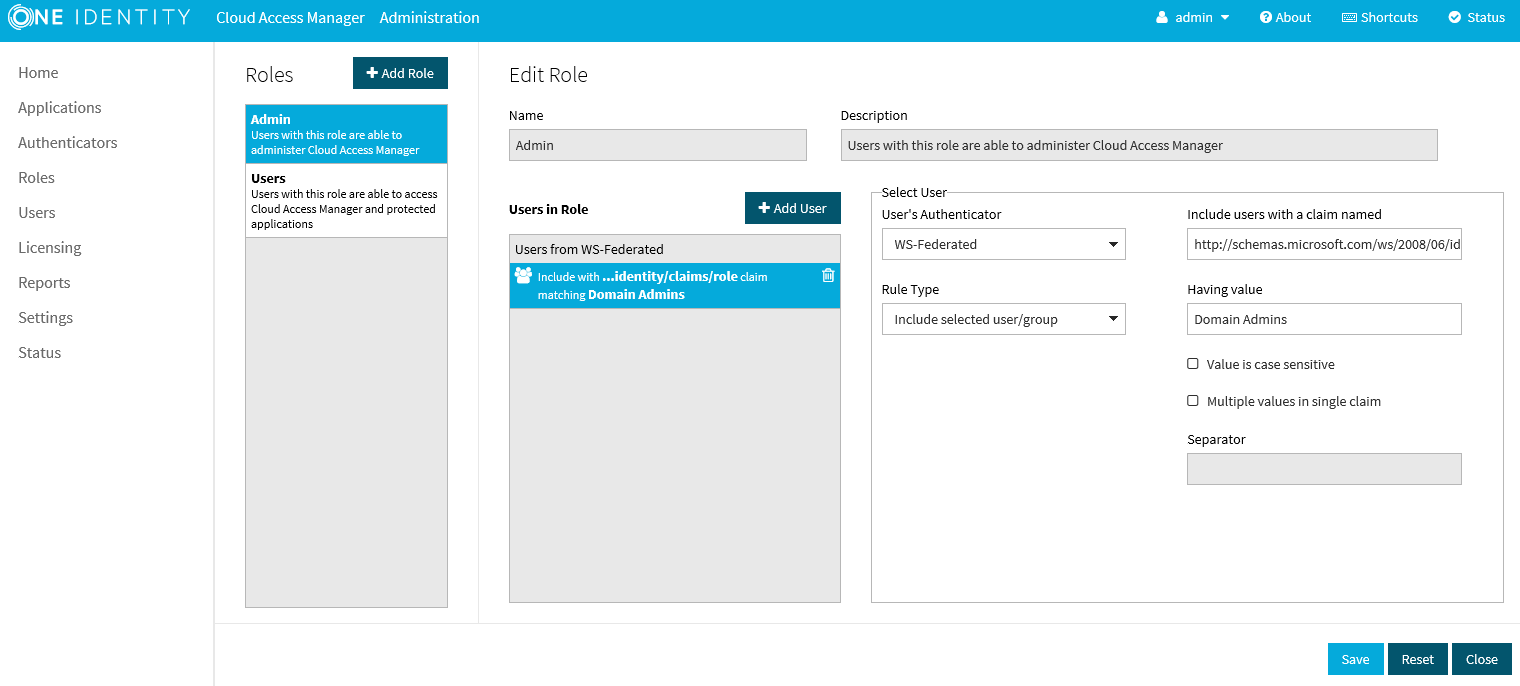Image resolution: width=1520 pixels, height=686 pixels.
Task: Open Authenticators in the sidebar
Action: [68, 142]
